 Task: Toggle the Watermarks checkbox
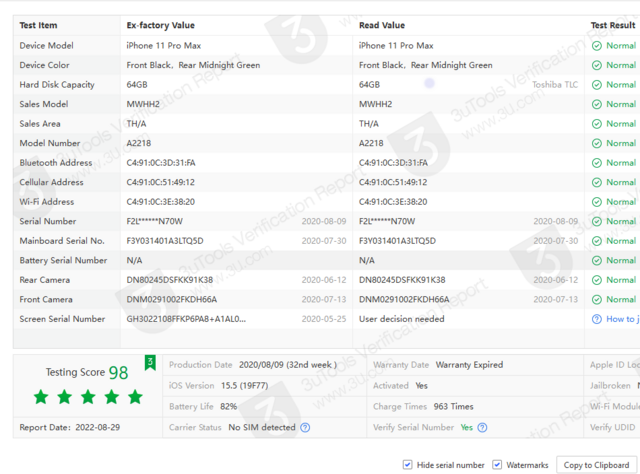click(497, 465)
